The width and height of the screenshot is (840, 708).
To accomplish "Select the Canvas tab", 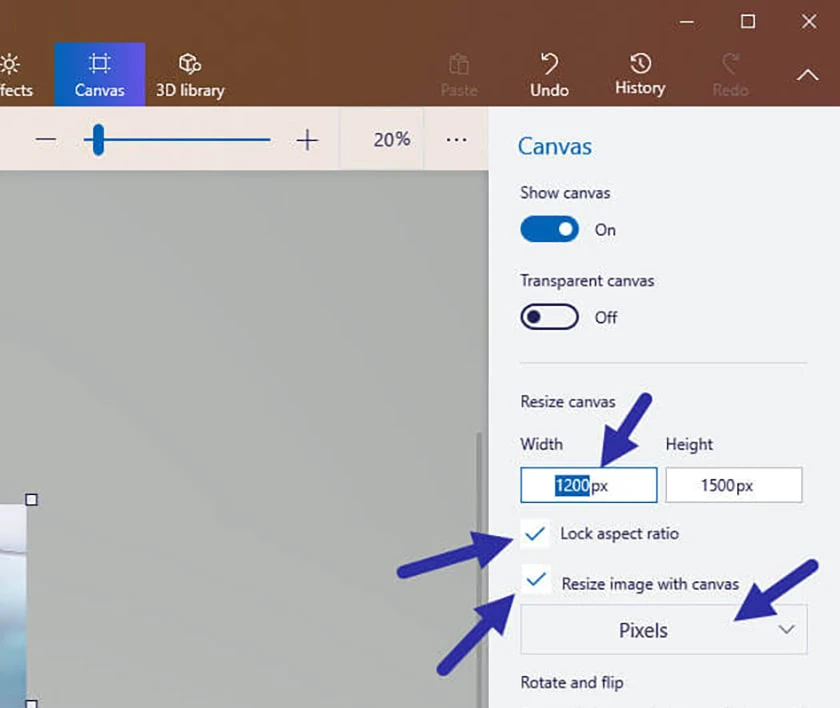I will pos(100,75).
